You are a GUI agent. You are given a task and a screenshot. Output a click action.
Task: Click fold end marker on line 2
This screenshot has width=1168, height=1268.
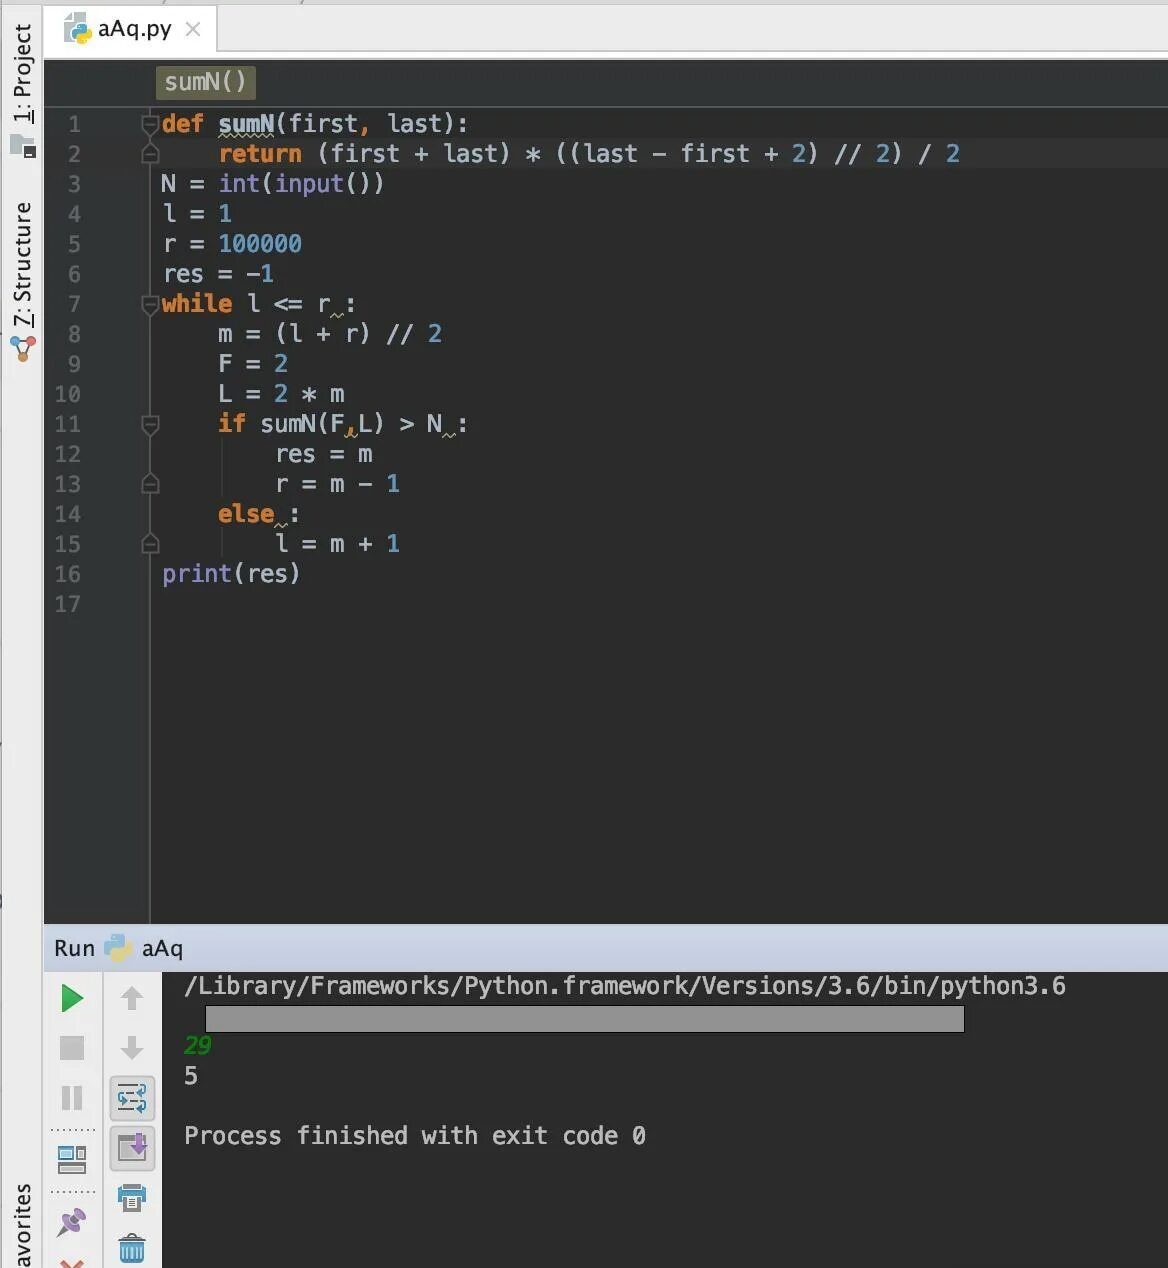click(150, 154)
